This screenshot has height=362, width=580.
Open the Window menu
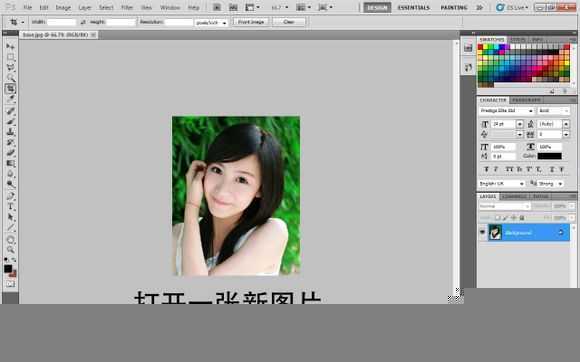point(170,7)
